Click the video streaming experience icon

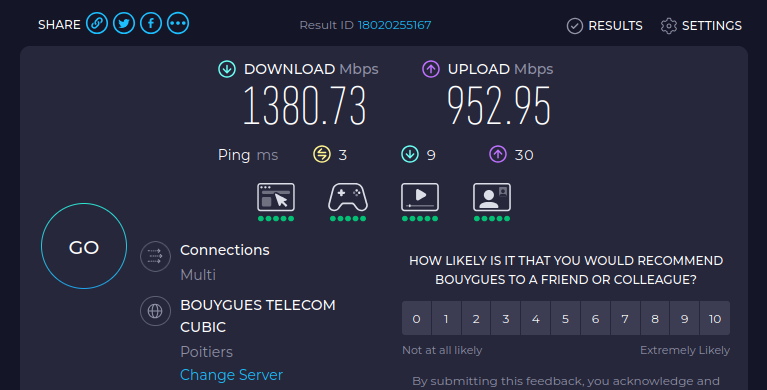420,197
